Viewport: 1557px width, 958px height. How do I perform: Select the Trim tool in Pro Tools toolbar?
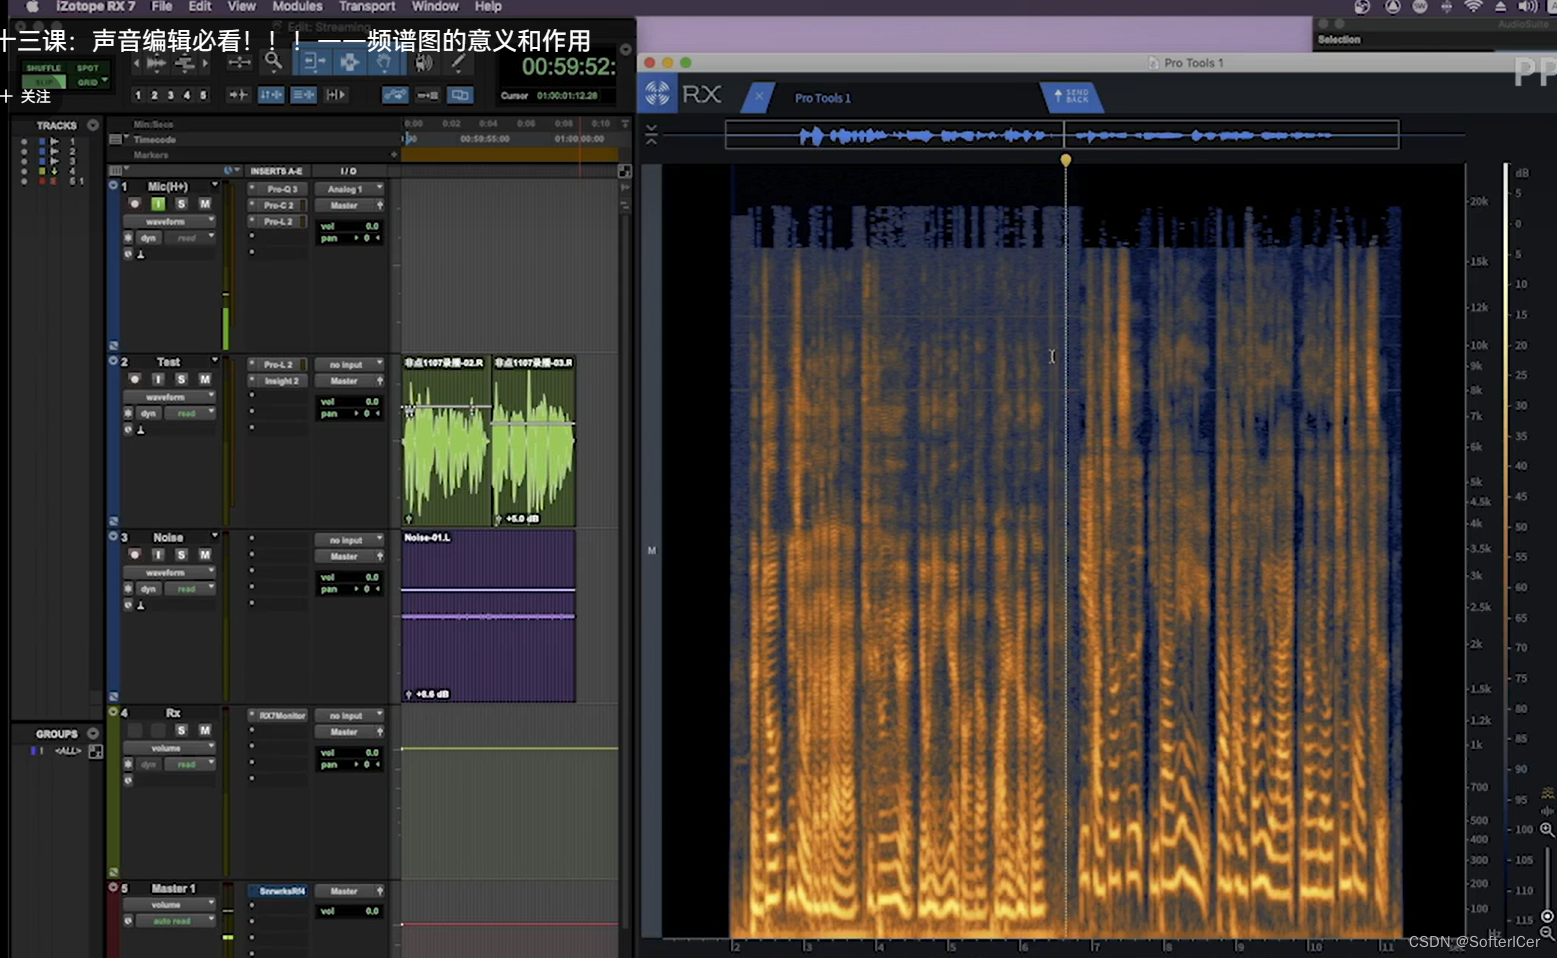click(313, 63)
